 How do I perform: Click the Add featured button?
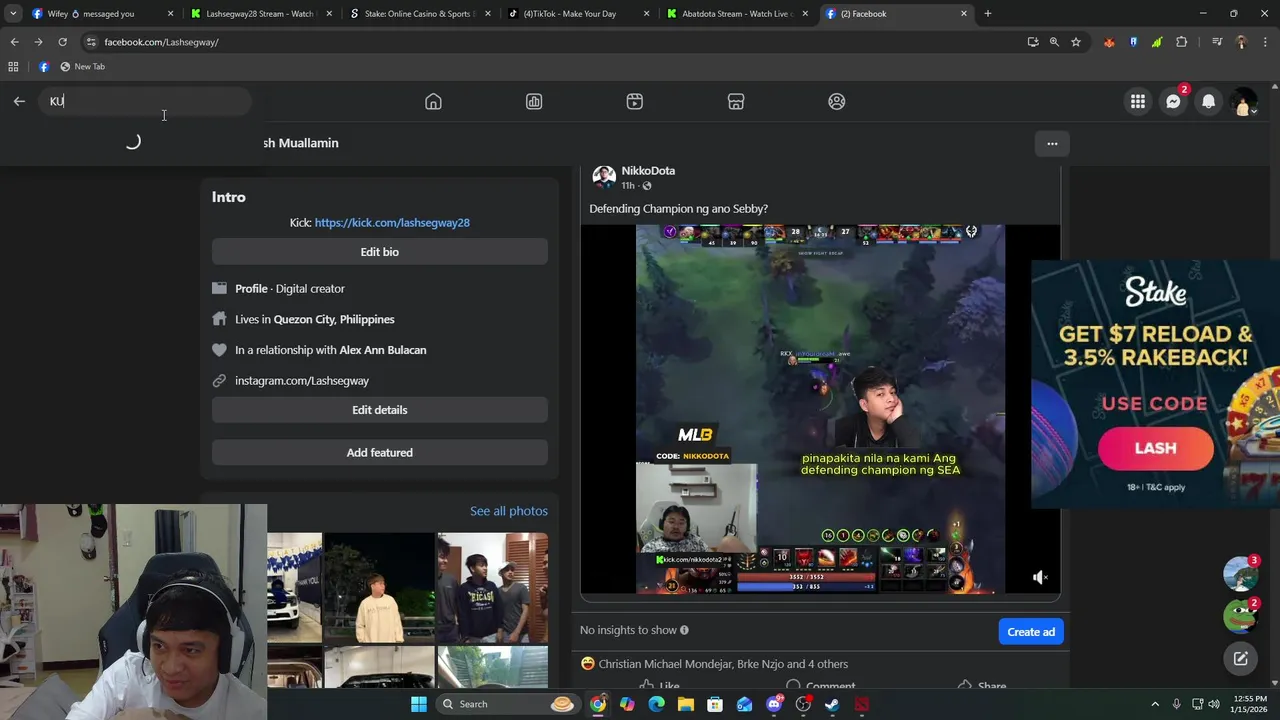coord(379,452)
